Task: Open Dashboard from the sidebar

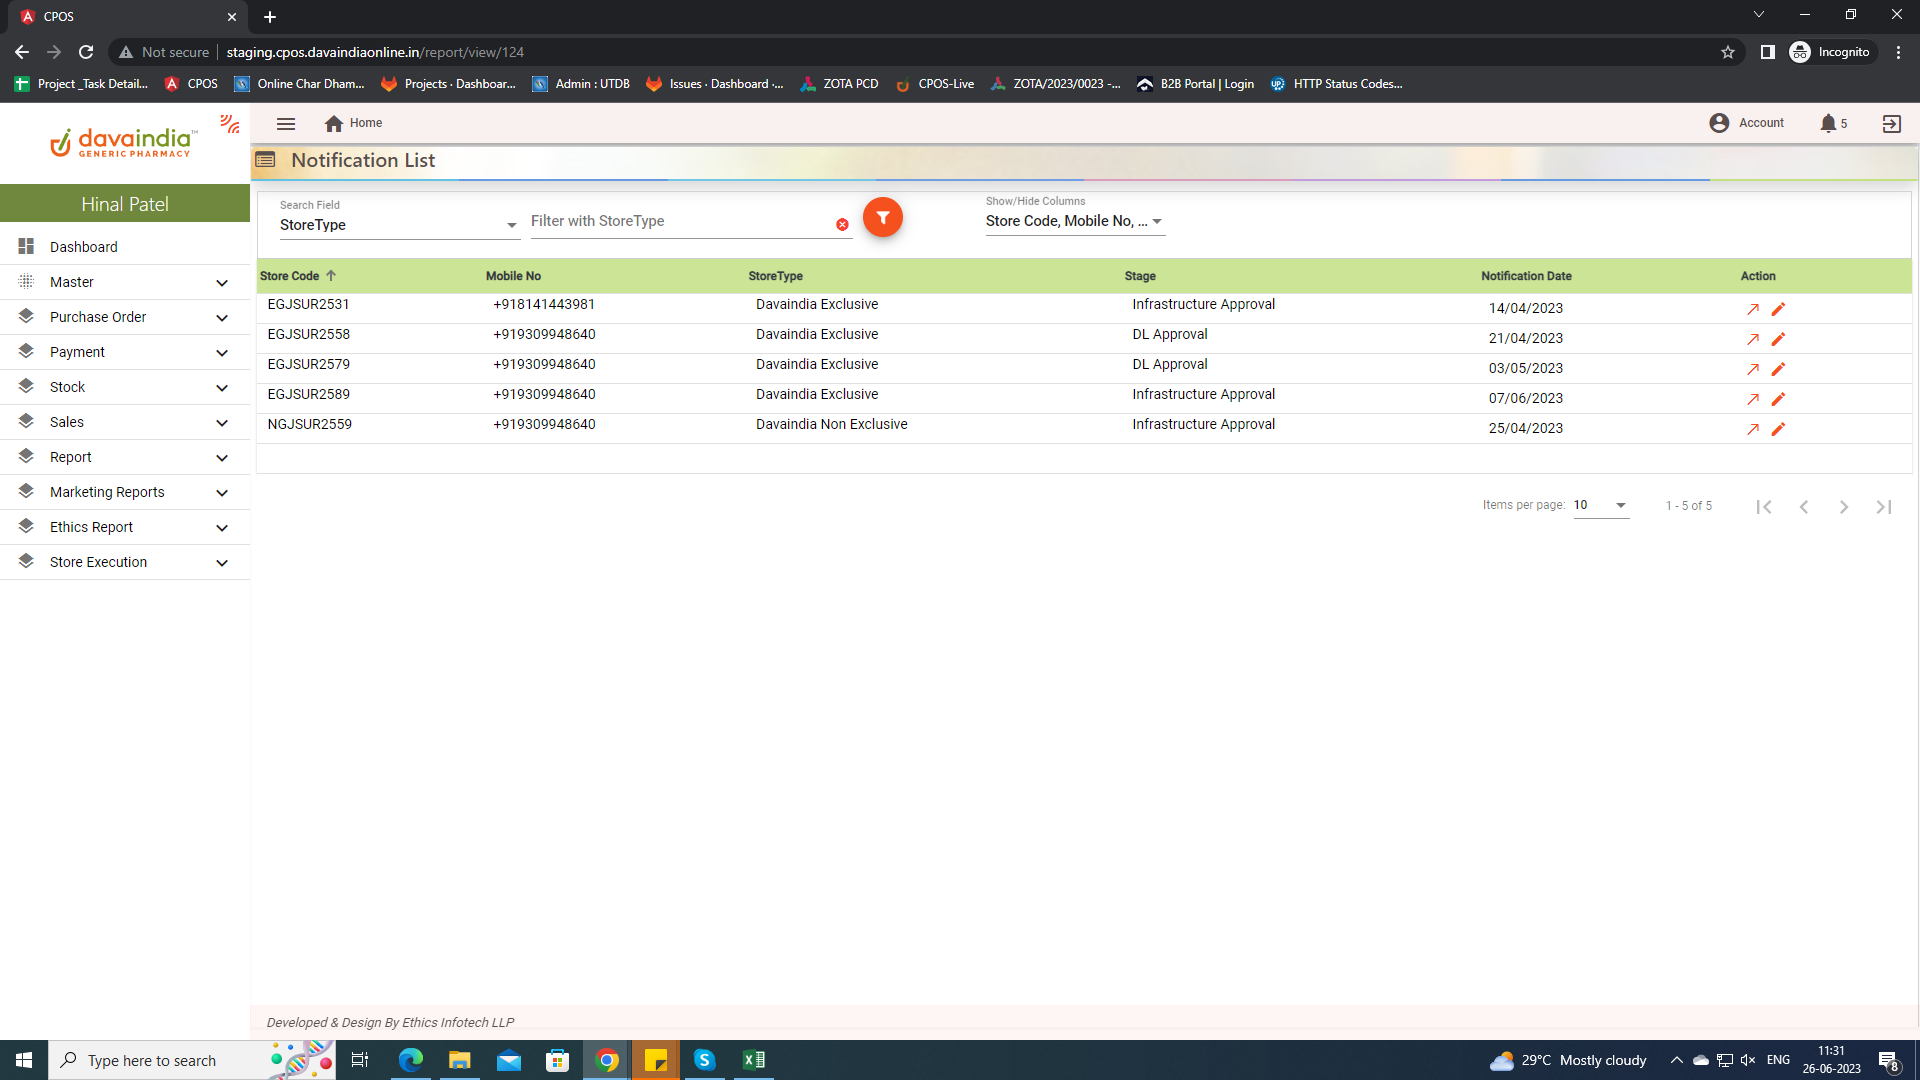Action: coord(84,247)
